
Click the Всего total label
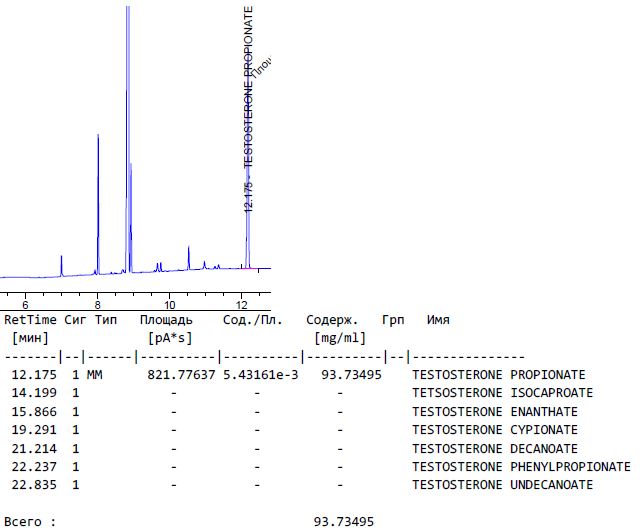30,521
